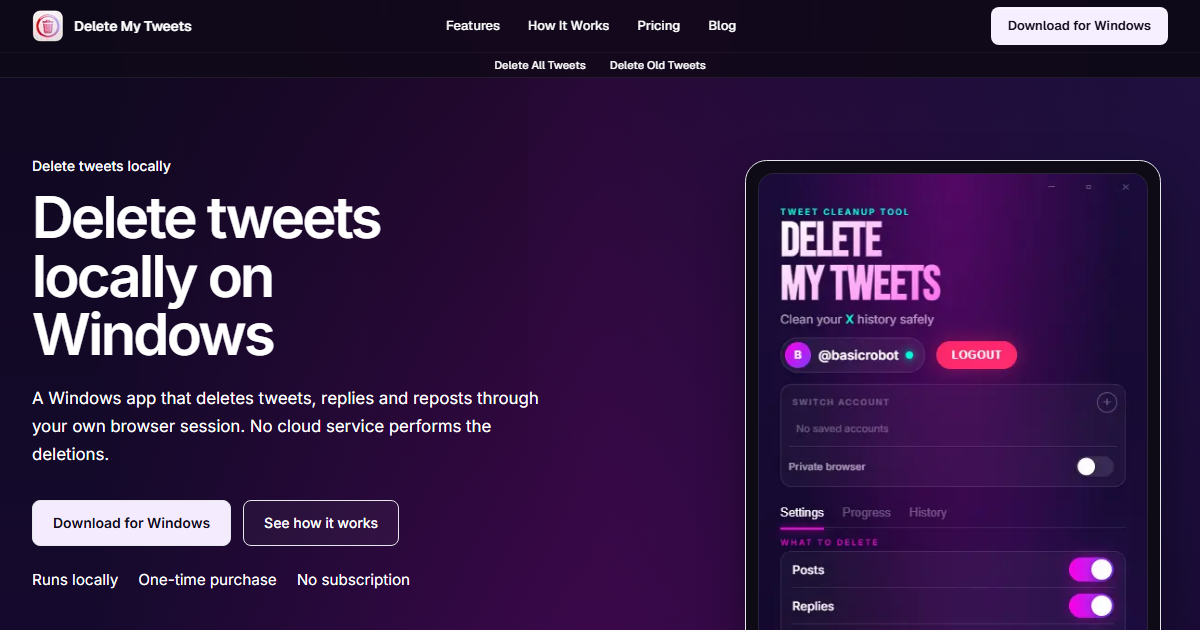
Task: Click the Clean your X history safely text
Action: coord(857,319)
